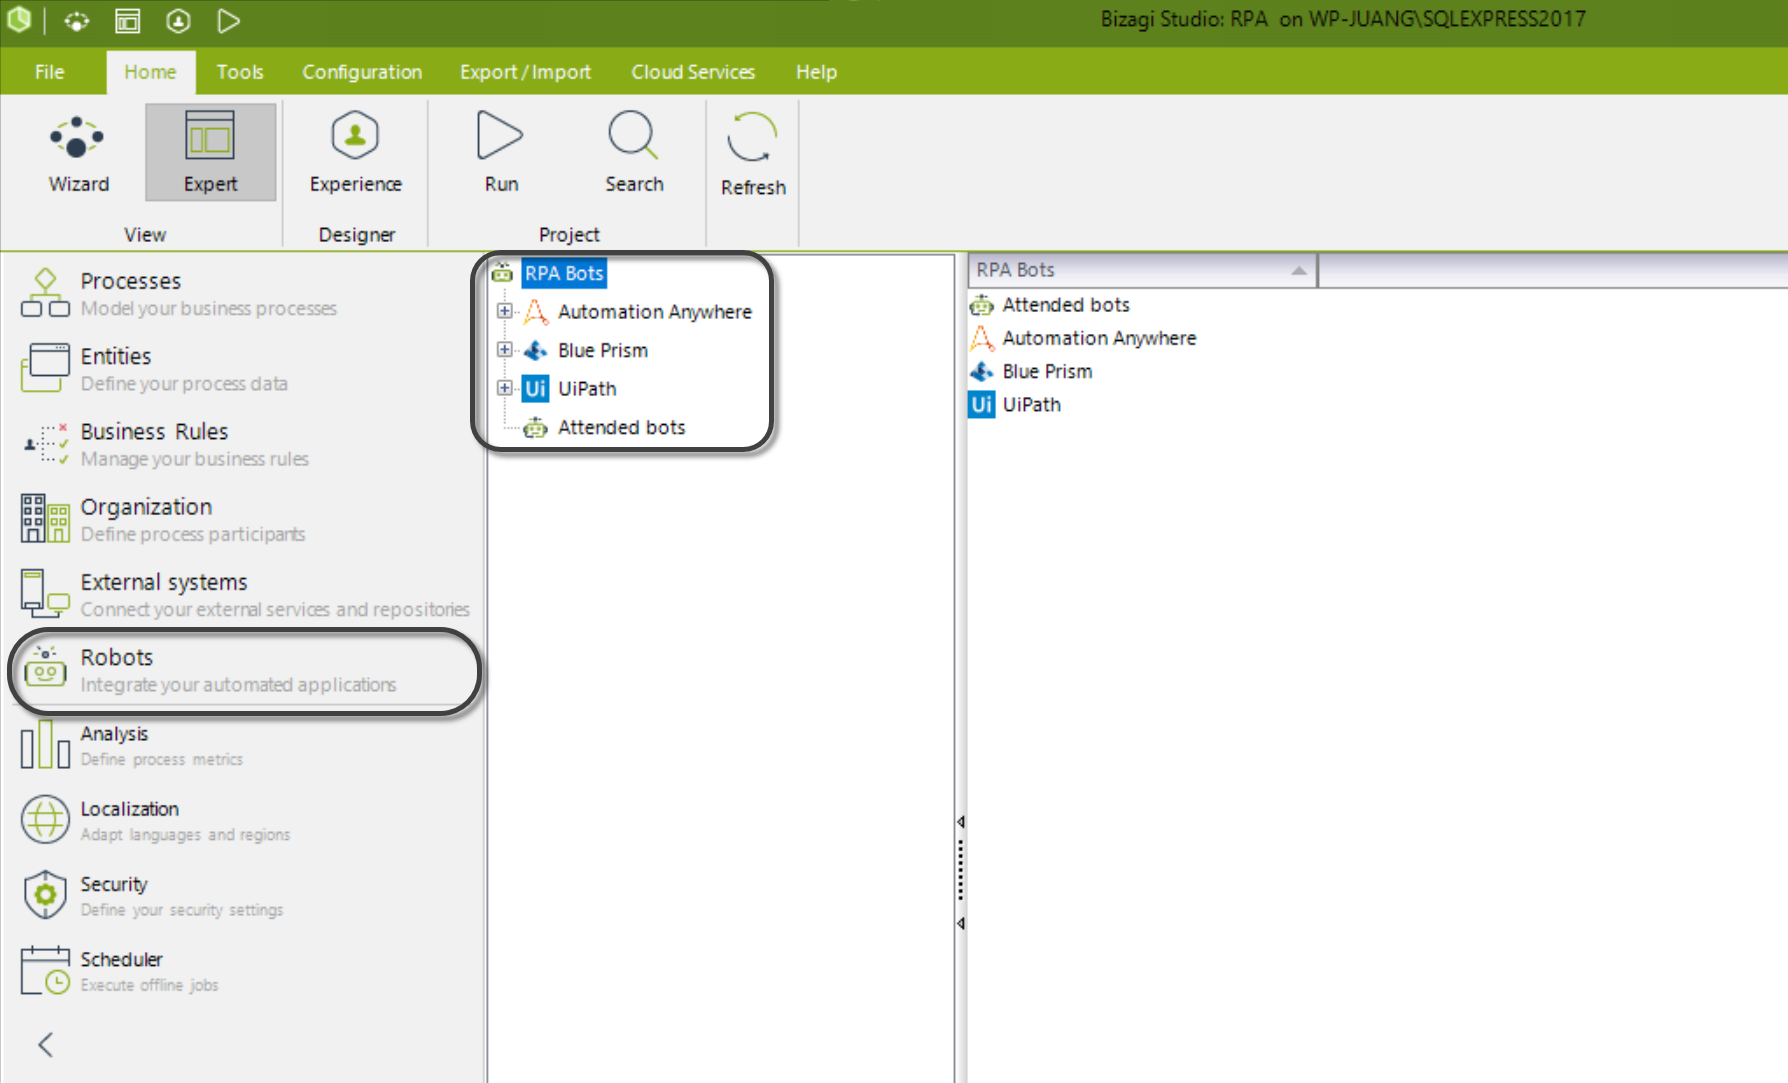Image resolution: width=1788 pixels, height=1083 pixels.
Task: Expand the UiPath tree node
Action: coord(504,388)
